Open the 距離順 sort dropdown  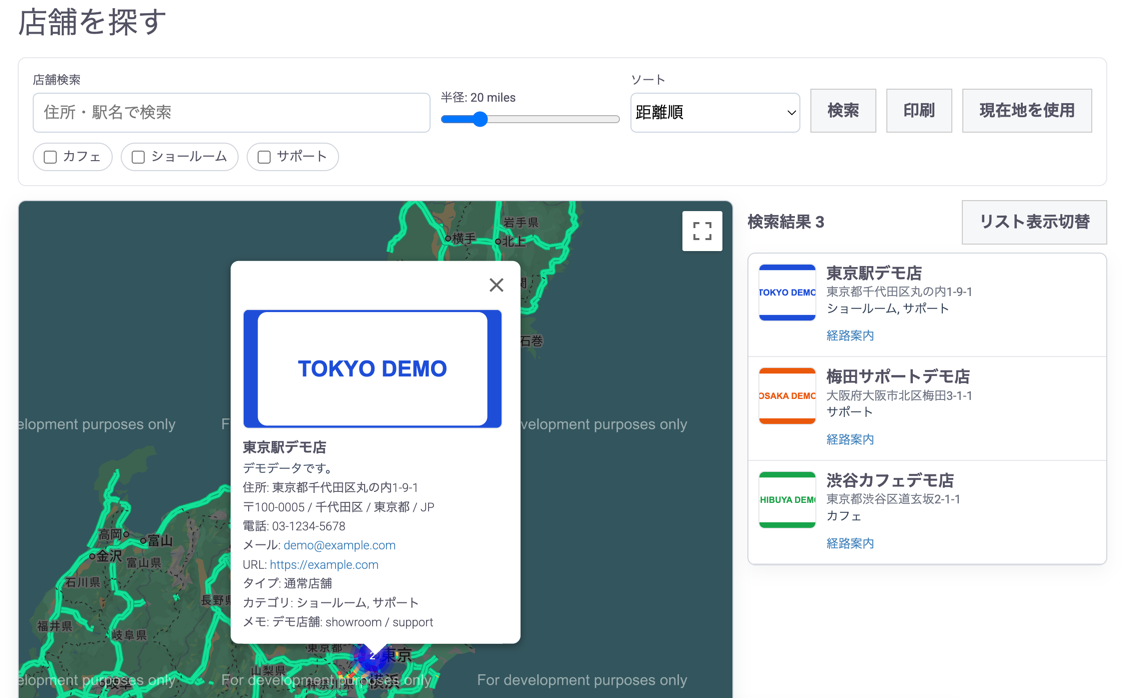[x=715, y=112]
